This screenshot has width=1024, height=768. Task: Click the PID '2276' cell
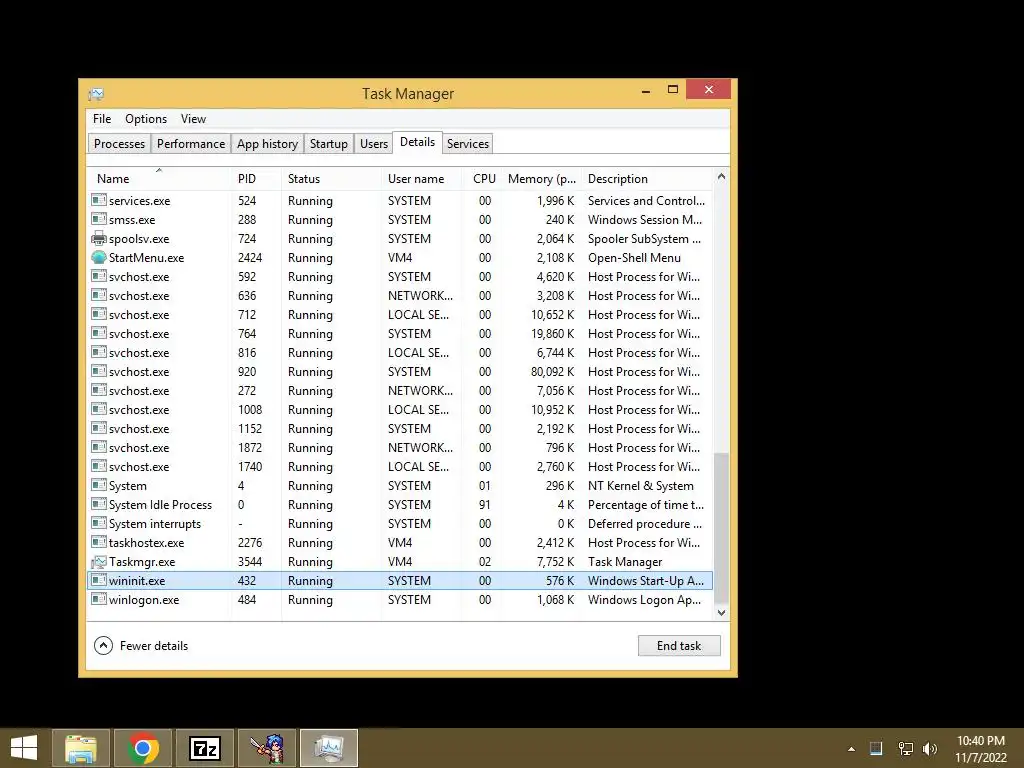(249, 543)
